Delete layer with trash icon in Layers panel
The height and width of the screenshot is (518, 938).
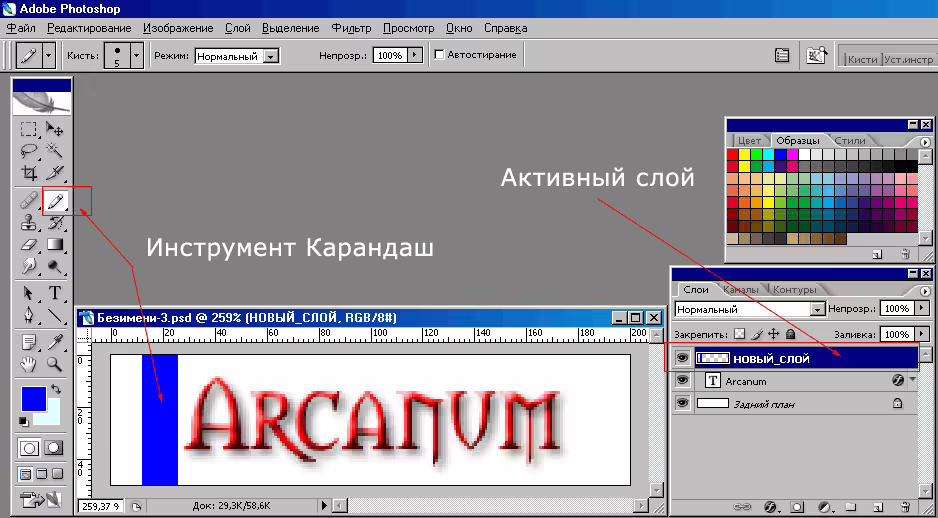[906, 507]
